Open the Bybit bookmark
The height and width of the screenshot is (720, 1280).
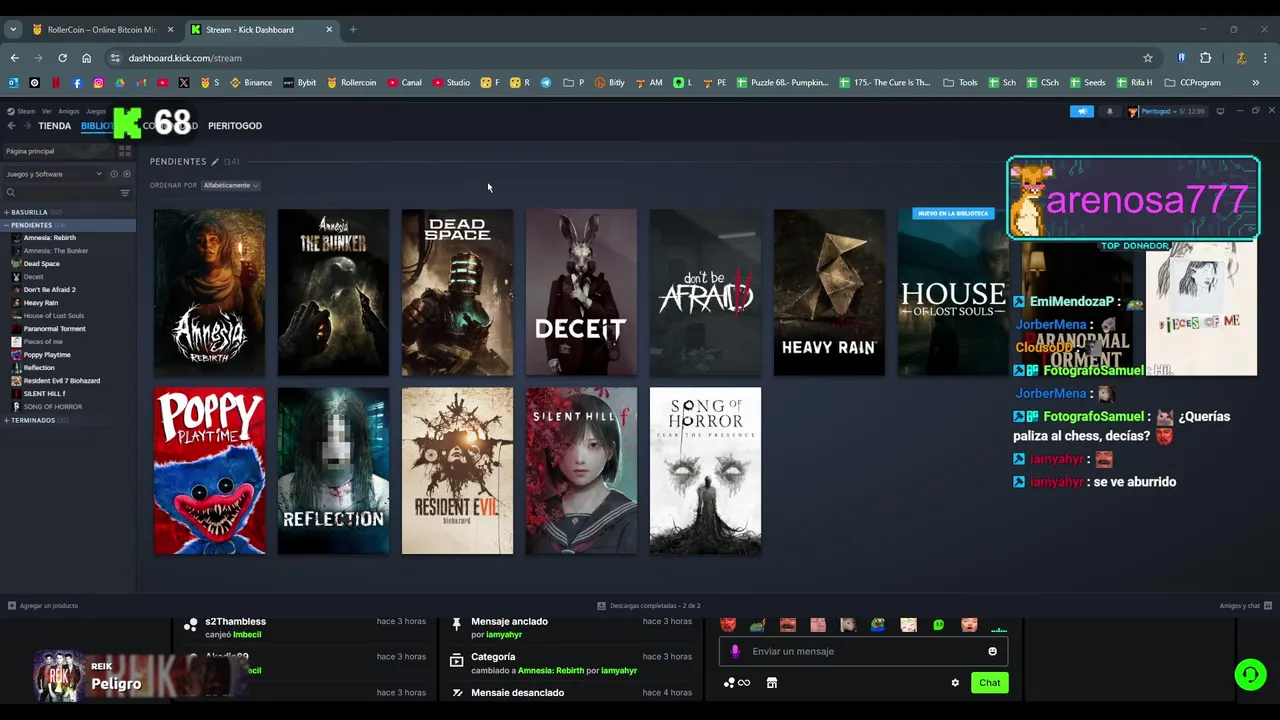[x=299, y=83]
